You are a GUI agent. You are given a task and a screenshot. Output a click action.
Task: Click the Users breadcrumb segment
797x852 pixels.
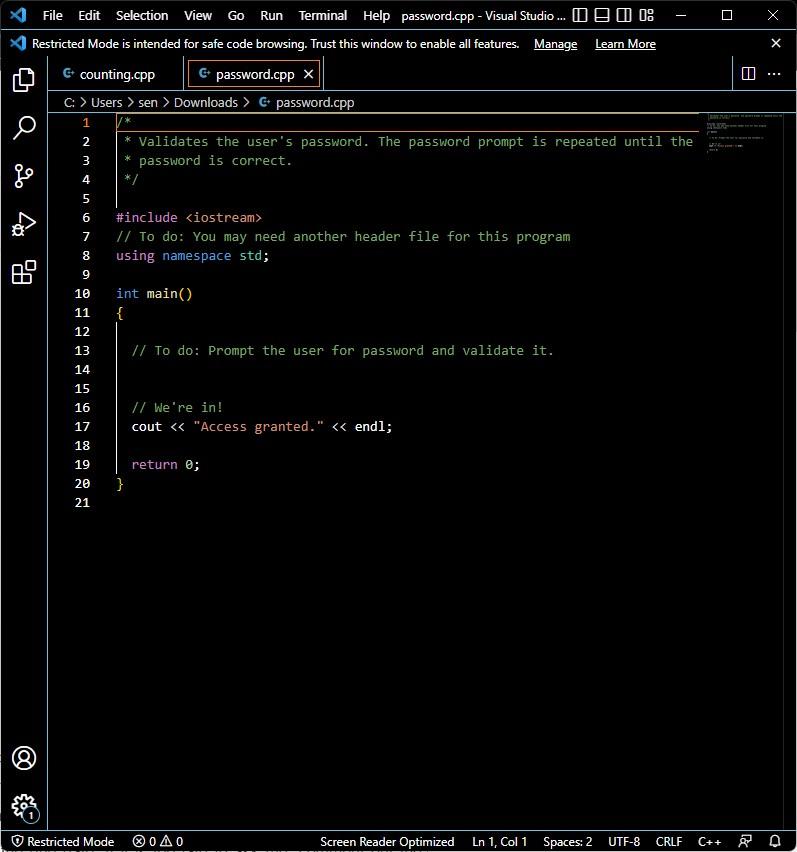[106, 102]
